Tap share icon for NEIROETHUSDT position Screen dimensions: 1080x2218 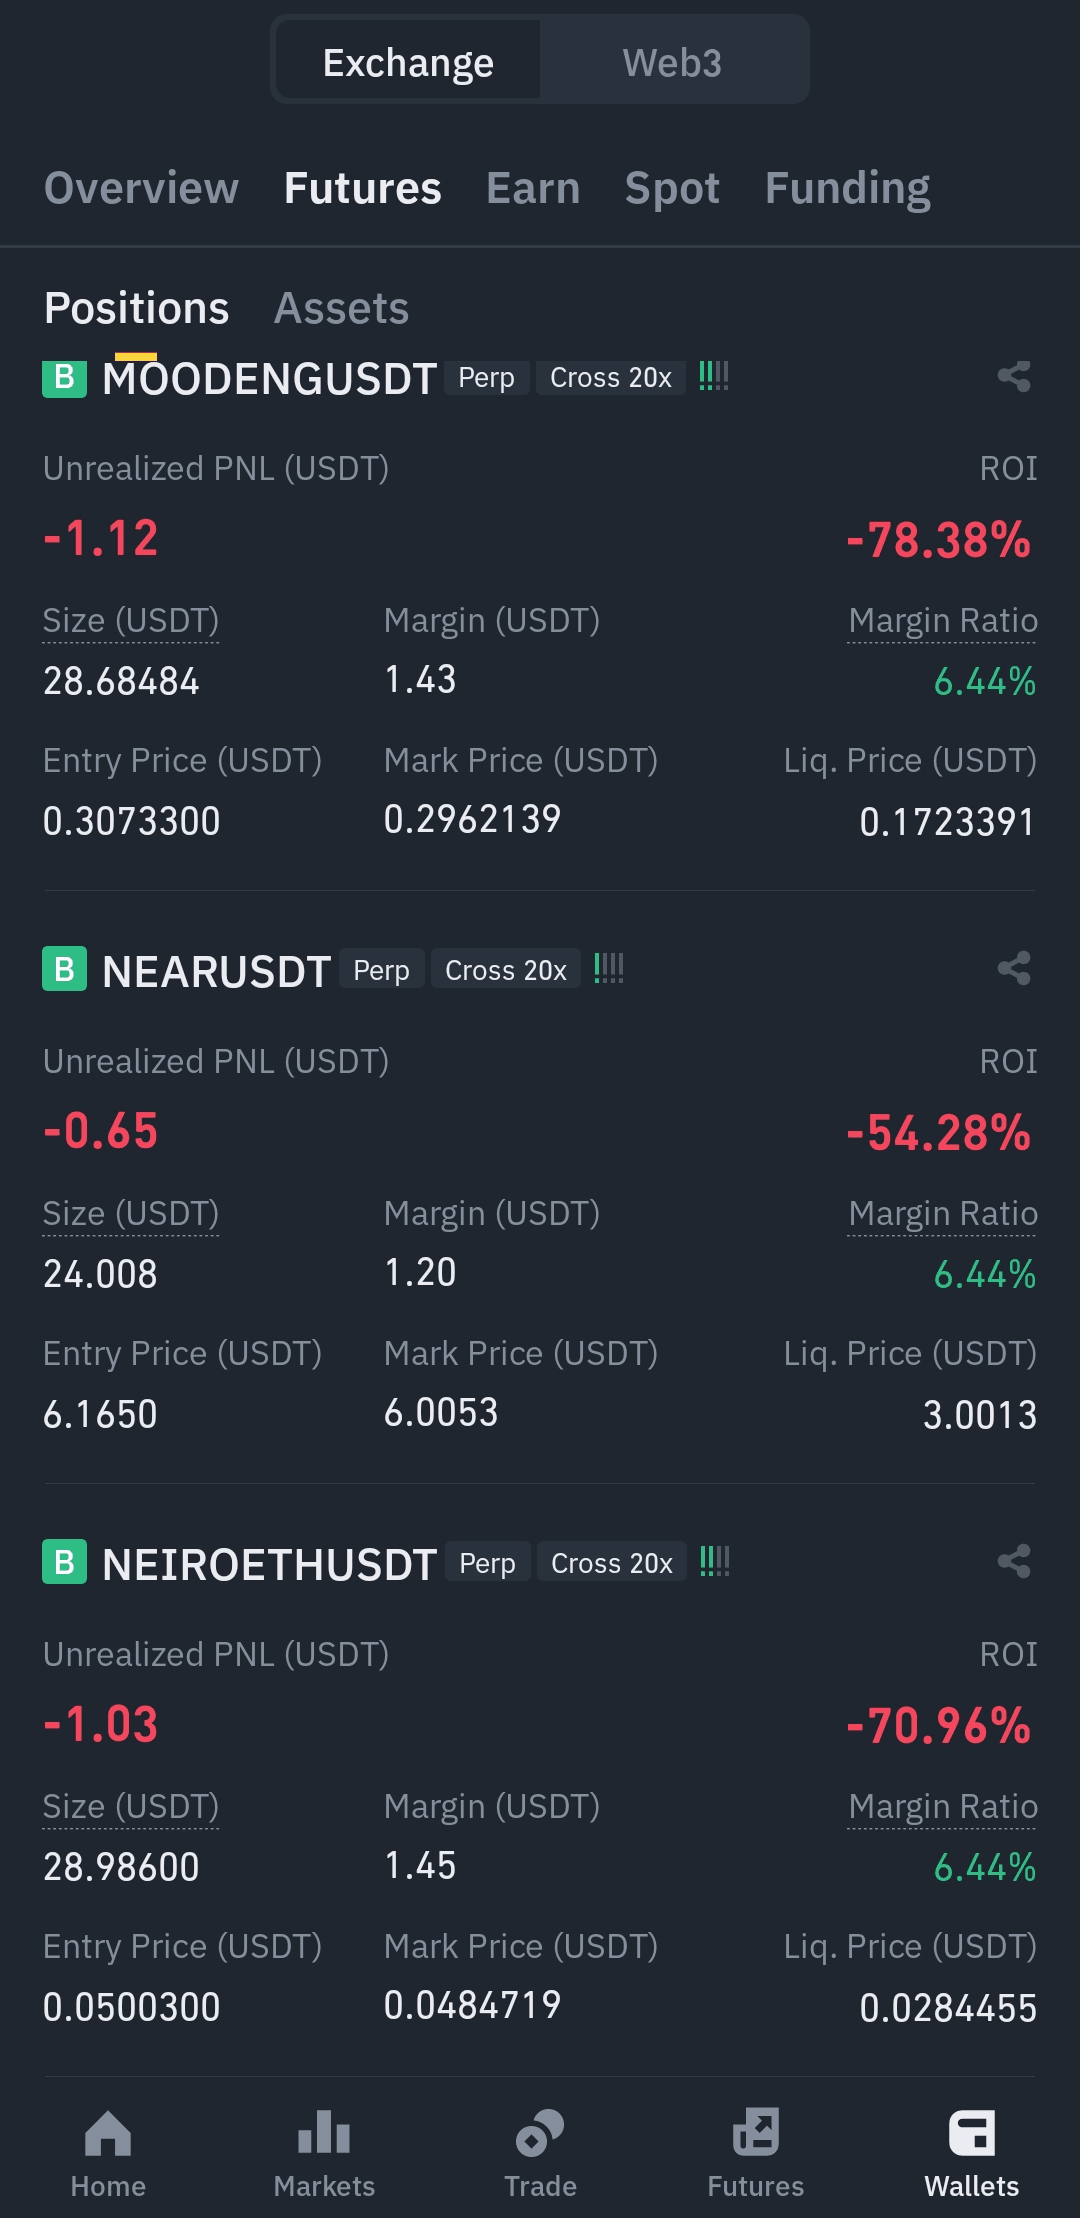click(x=1013, y=1562)
